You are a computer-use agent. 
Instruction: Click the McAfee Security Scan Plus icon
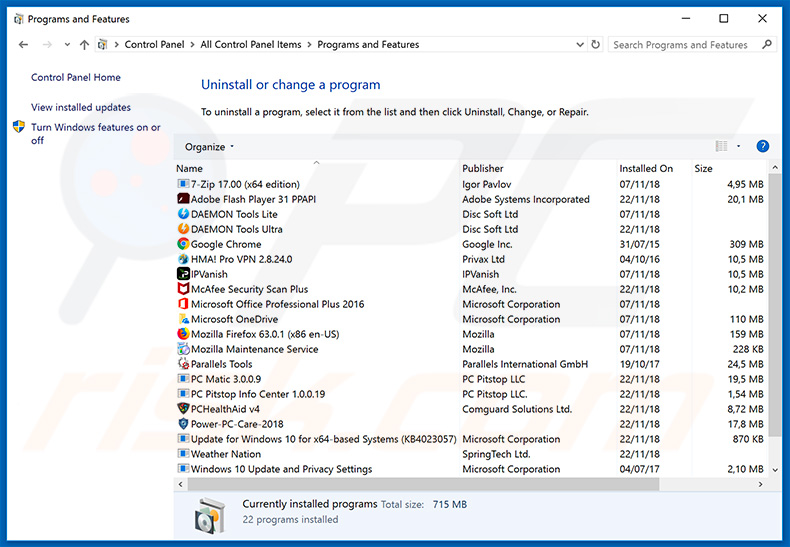click(183, 289)
